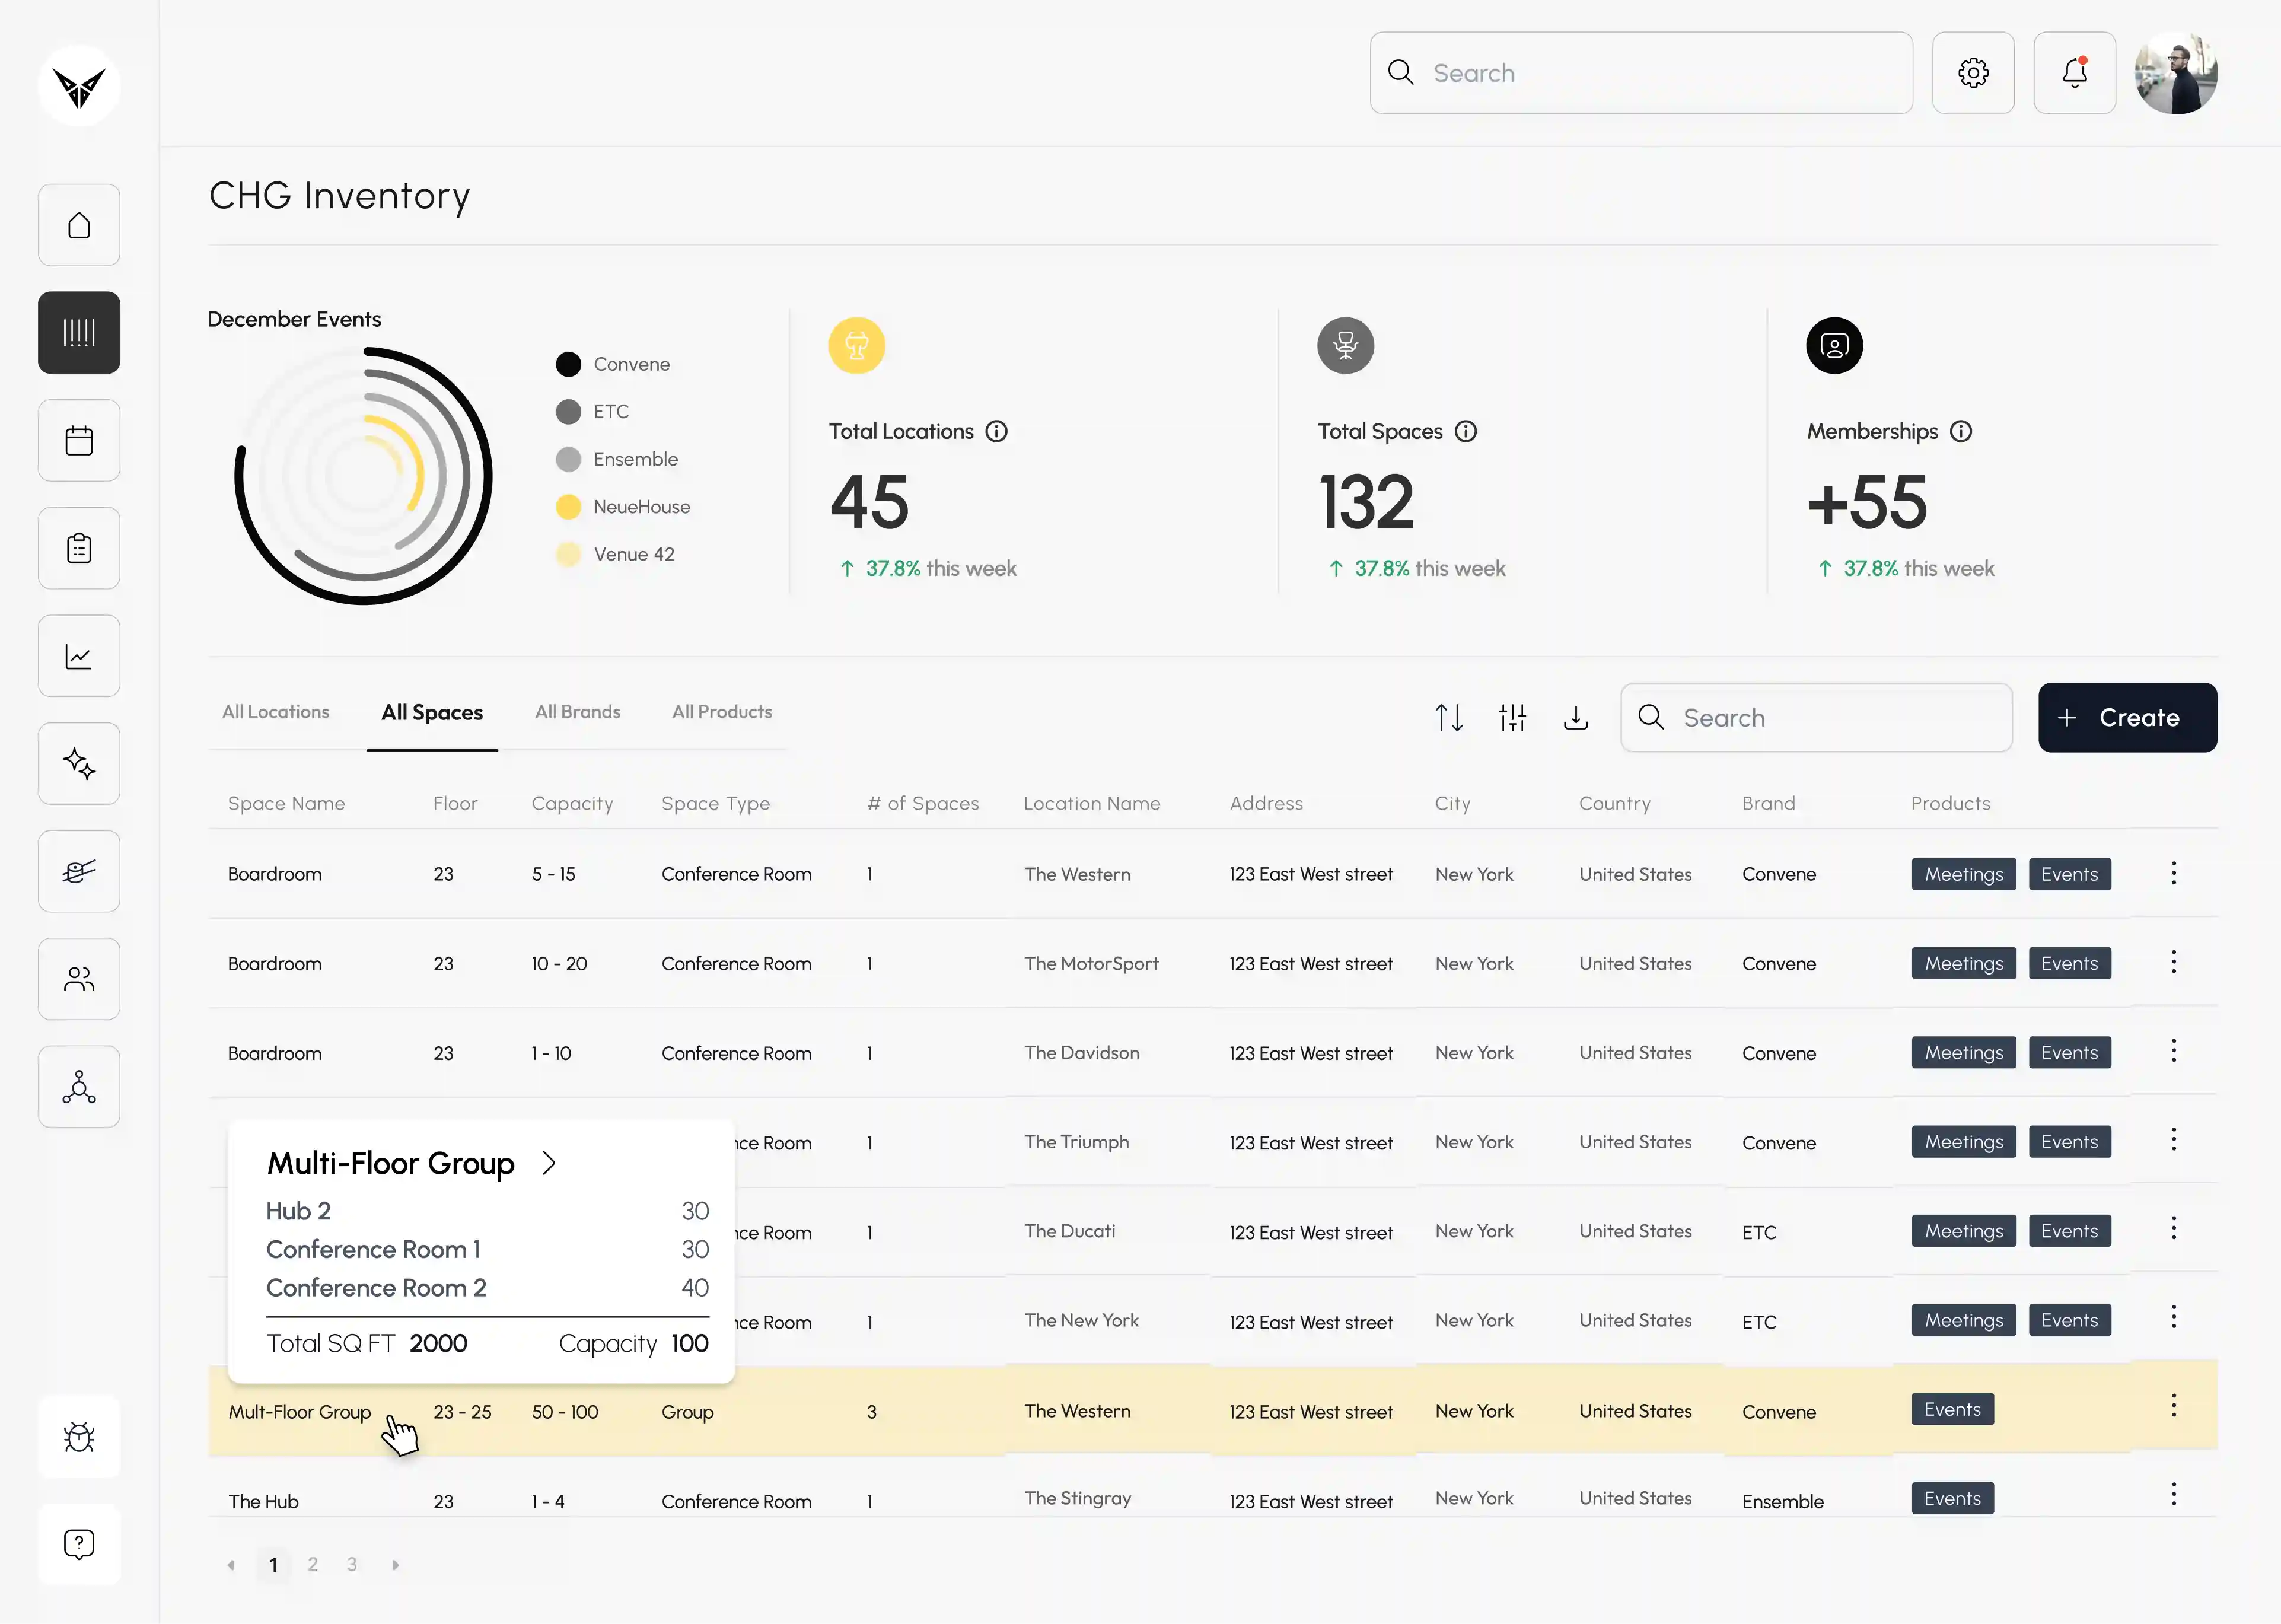Screen dimensions: 2281x1624
Task: Expand the Multi-Floor Group popup chevron
Action: (548, 1163)
